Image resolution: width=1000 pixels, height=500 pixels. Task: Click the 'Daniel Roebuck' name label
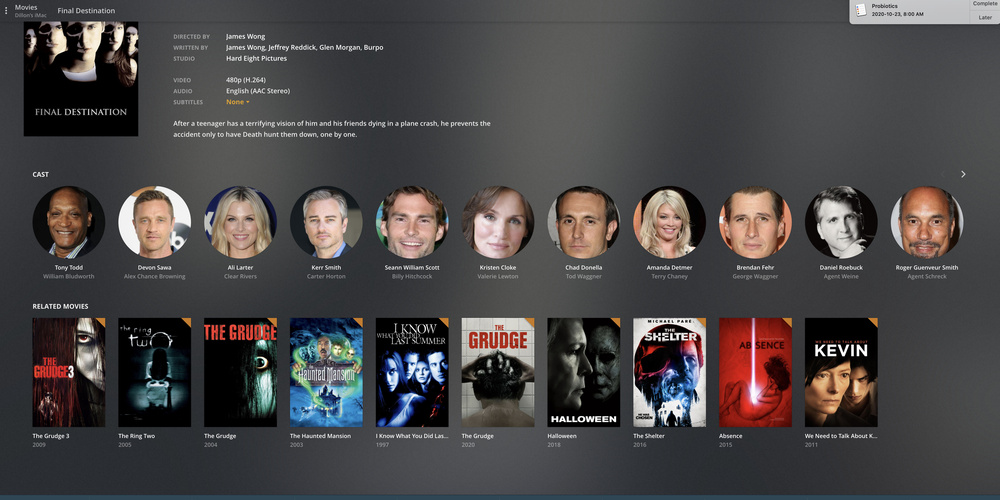point(841,268)
